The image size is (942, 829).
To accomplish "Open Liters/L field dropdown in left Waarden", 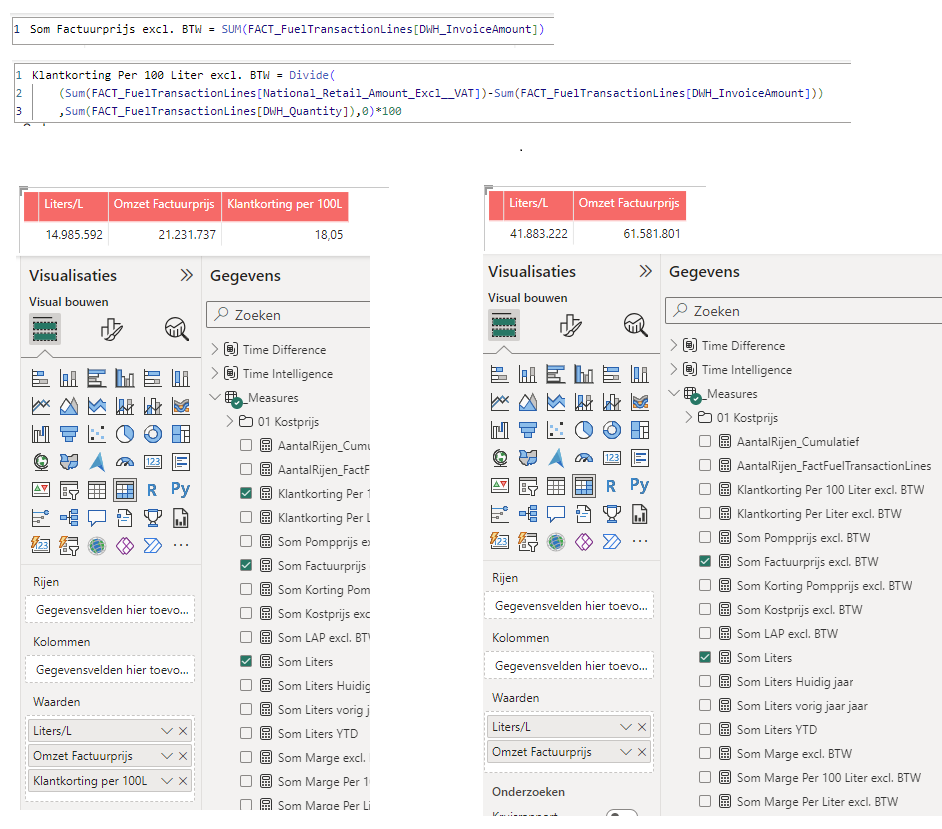I will (167, 731).
